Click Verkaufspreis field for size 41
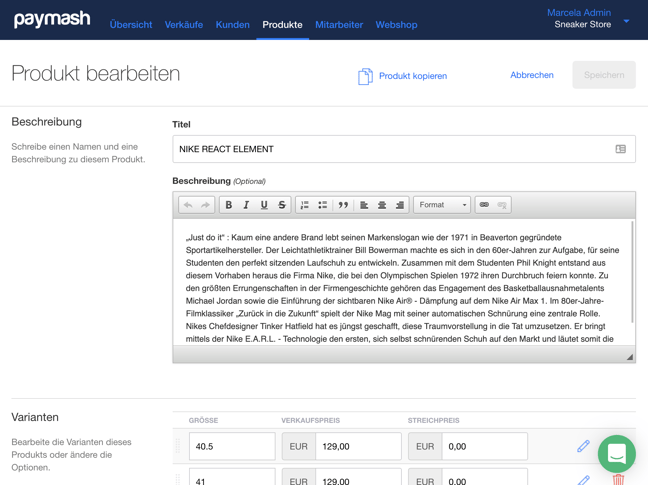Image resolution: width=648 pixels, height=485 pixels. coord(358,477)
